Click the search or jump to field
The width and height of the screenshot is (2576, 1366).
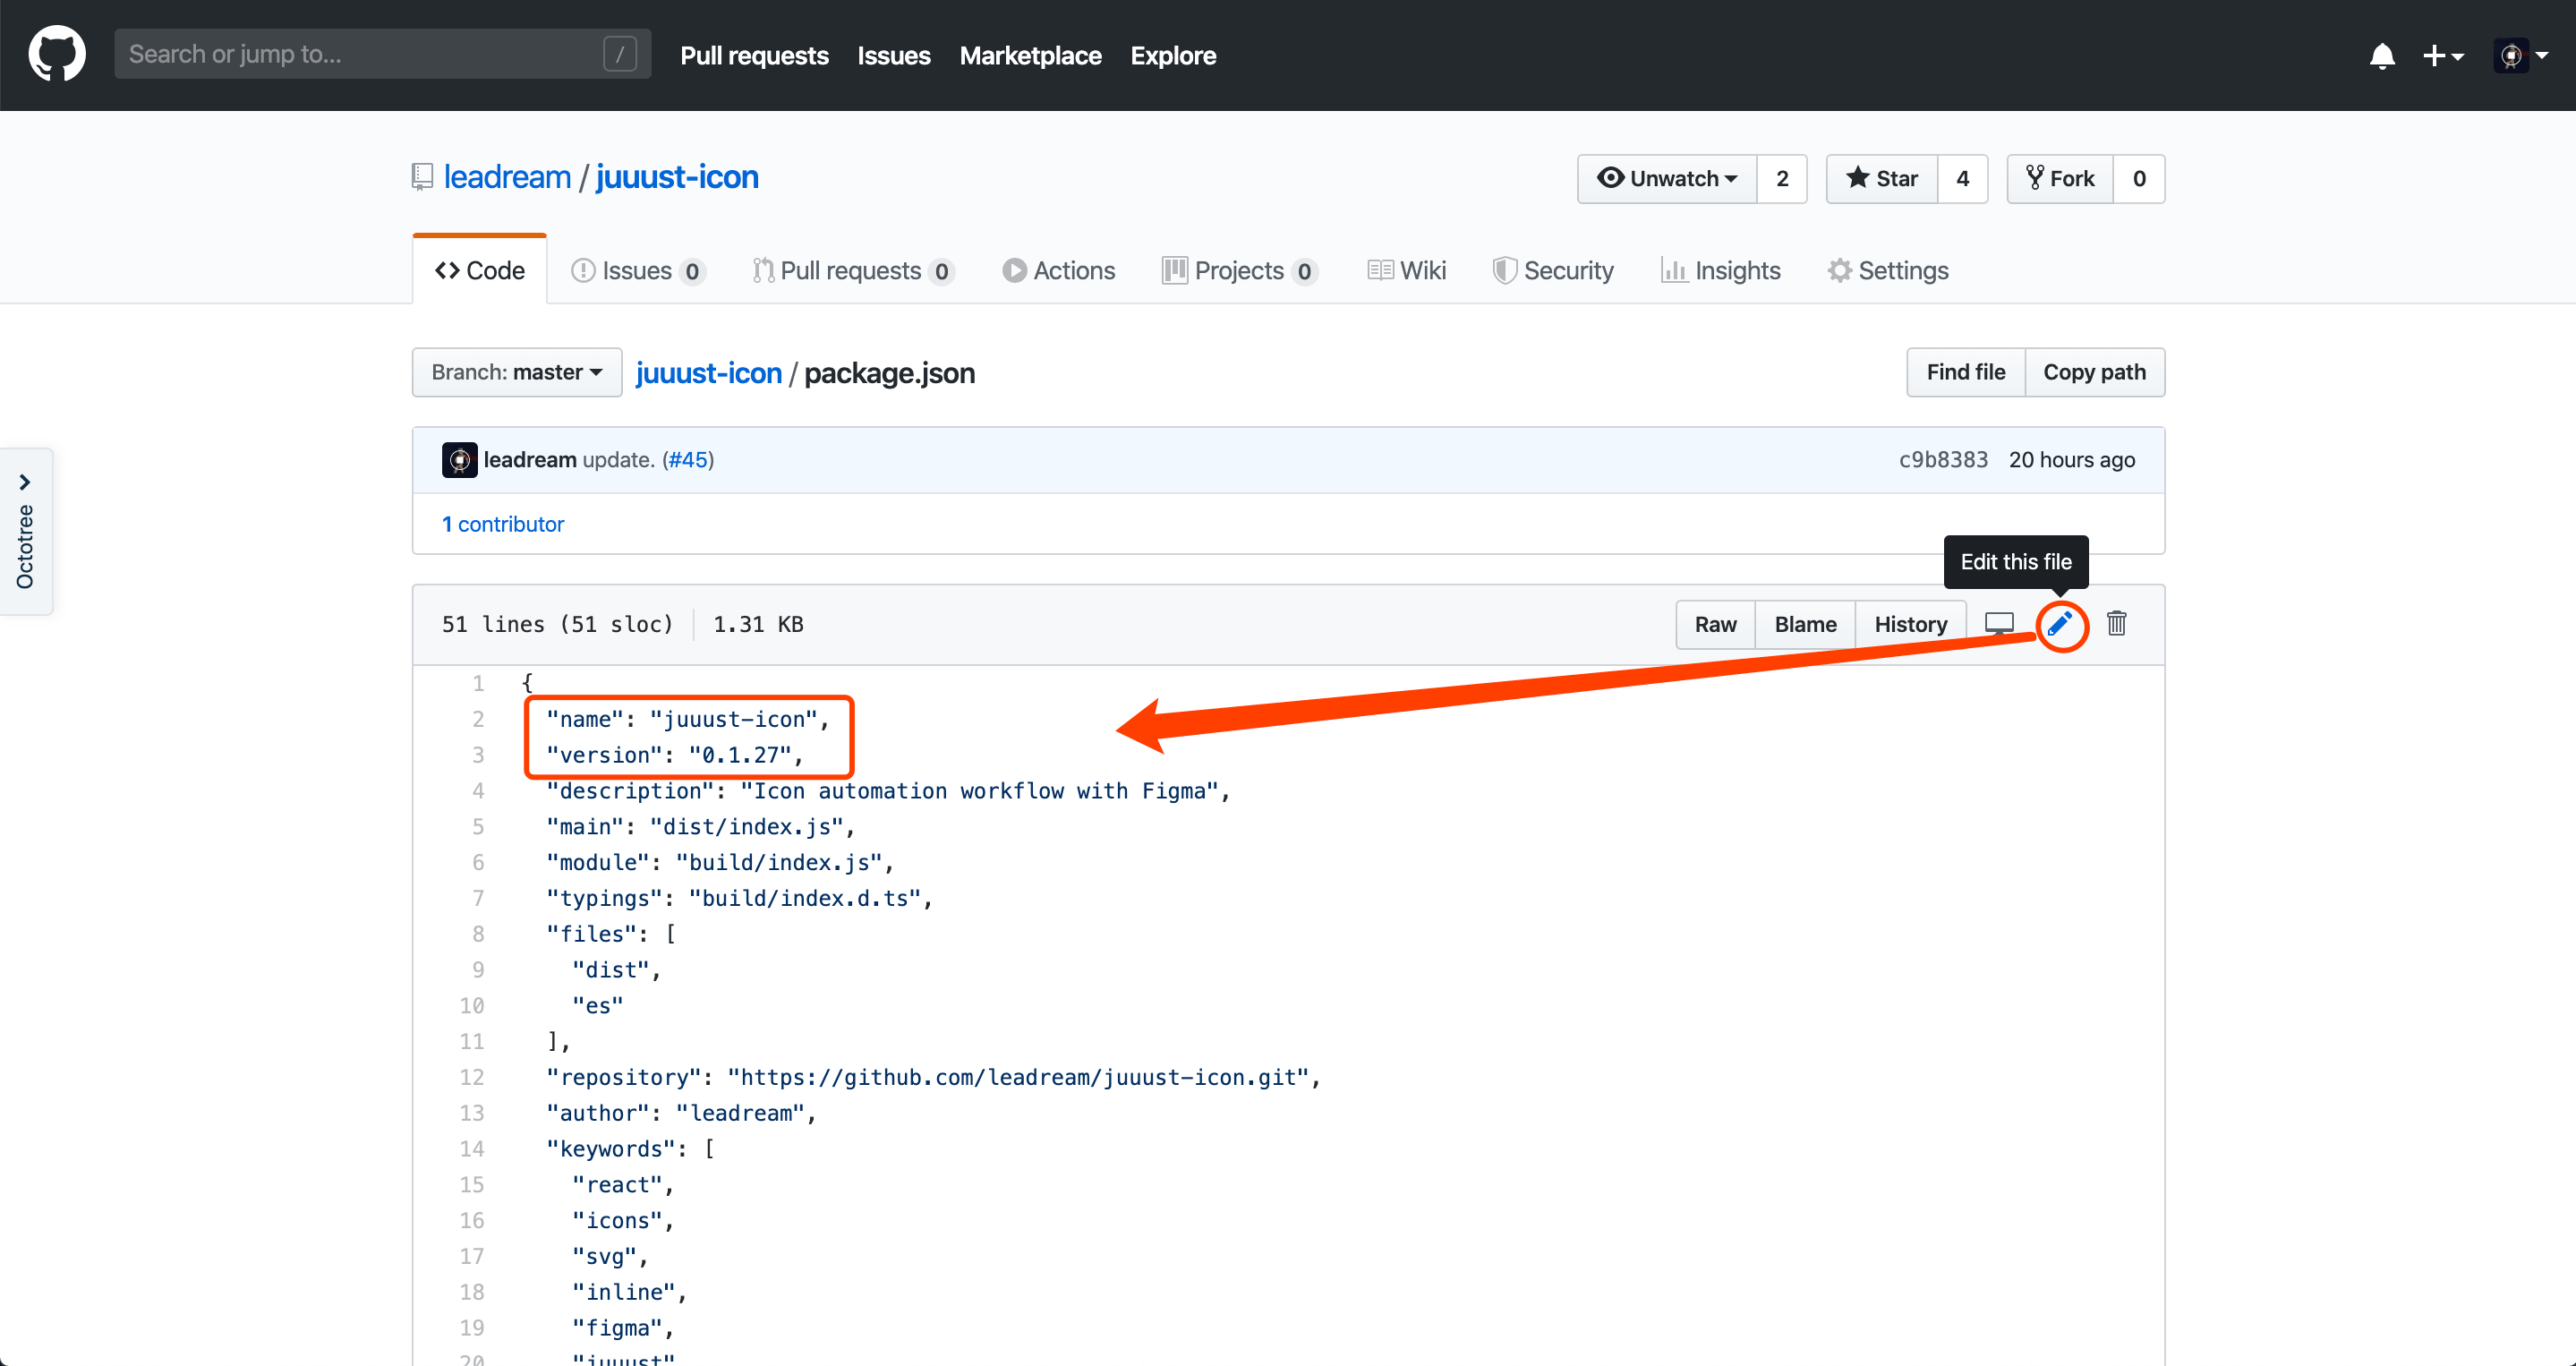(x=360, y=54)
